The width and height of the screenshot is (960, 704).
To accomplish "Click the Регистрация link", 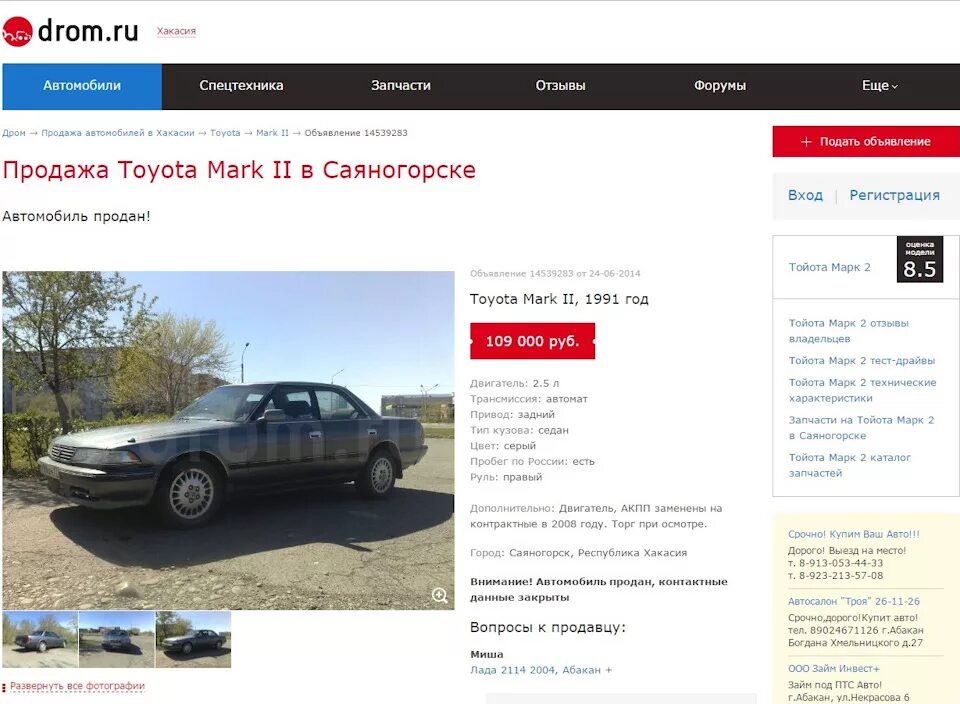I will pos(894,195).
